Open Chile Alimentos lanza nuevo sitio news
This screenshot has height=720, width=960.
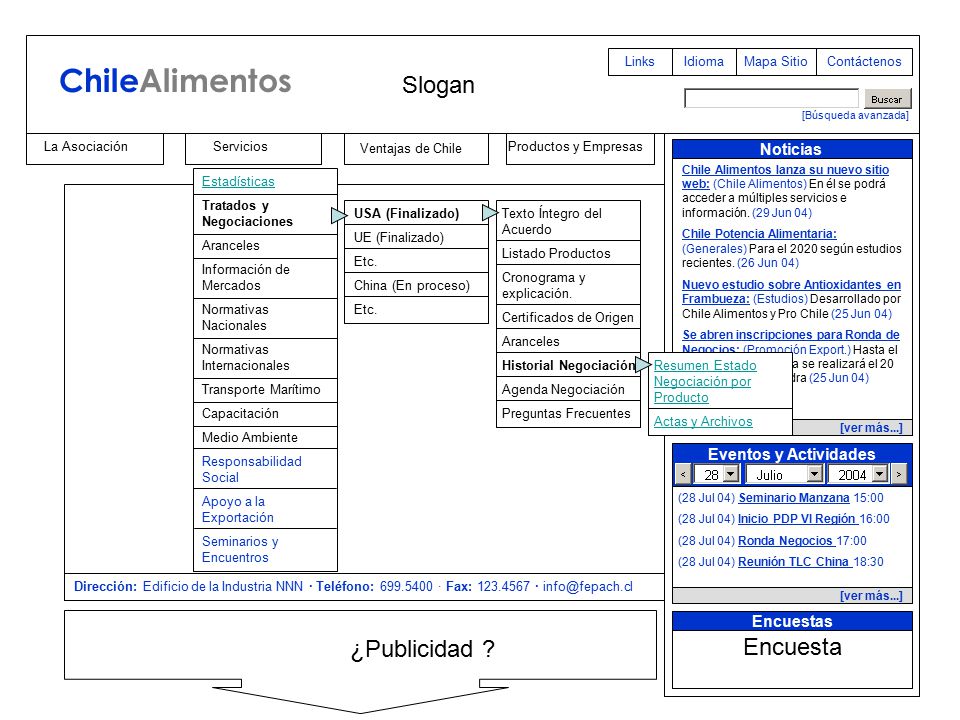pyautogui.click(x=785, y=176)
